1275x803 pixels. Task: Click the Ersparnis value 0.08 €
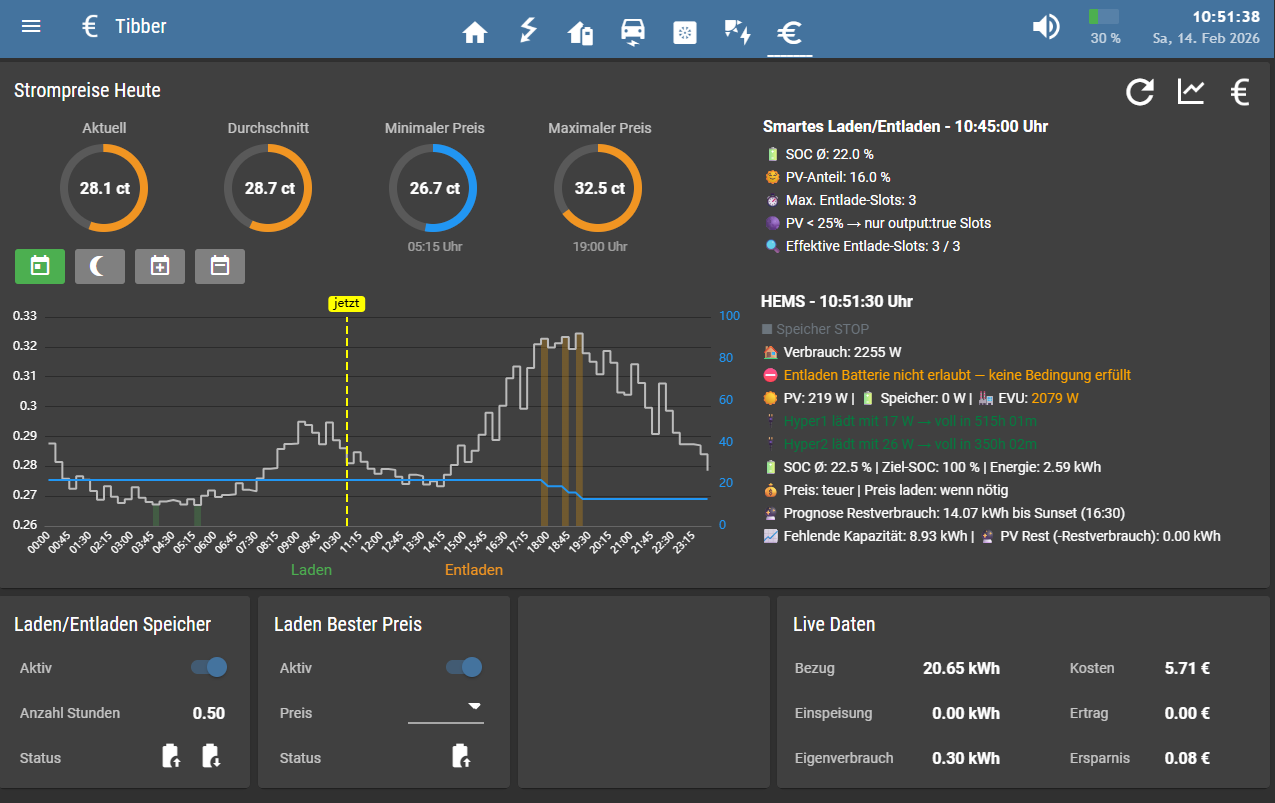click(x=1187, y=758)
